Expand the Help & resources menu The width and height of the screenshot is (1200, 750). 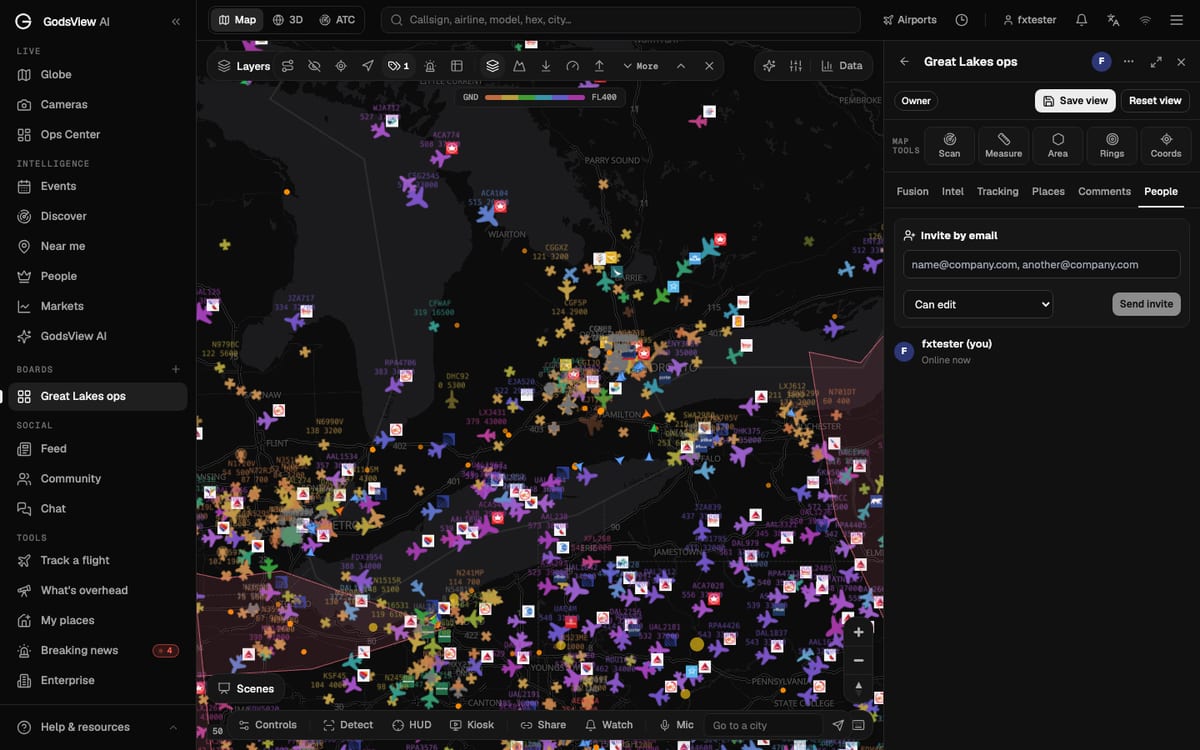98,727
